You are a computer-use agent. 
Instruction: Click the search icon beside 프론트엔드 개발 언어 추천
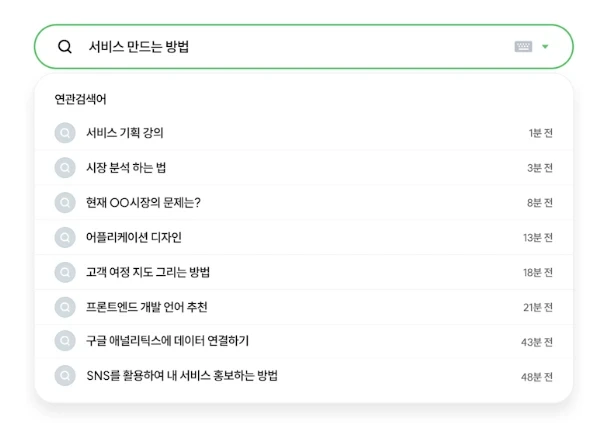pyautogui.click(x=65, y=307)
